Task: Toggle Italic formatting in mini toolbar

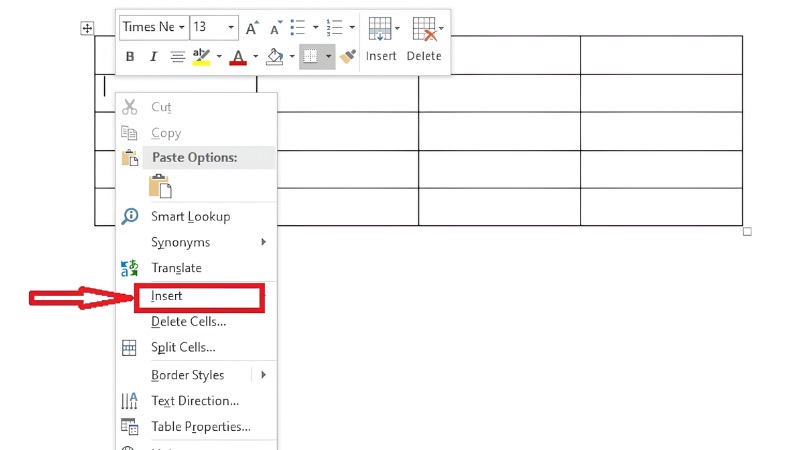Action: [153, 57]
